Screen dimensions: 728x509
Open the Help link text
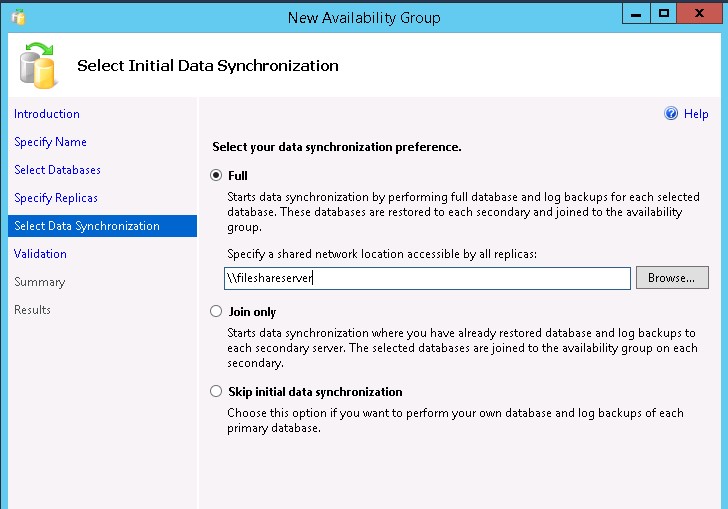tap(696, 114)
